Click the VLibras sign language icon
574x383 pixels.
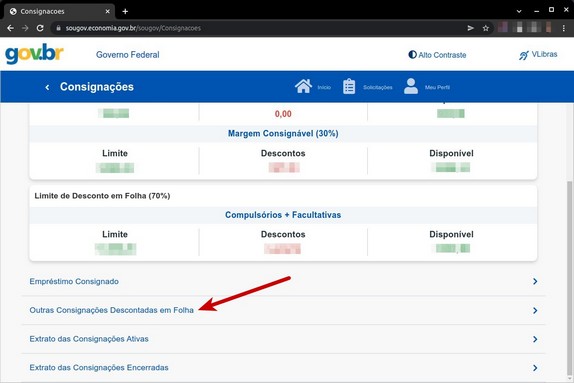click(x=524, y=55)
